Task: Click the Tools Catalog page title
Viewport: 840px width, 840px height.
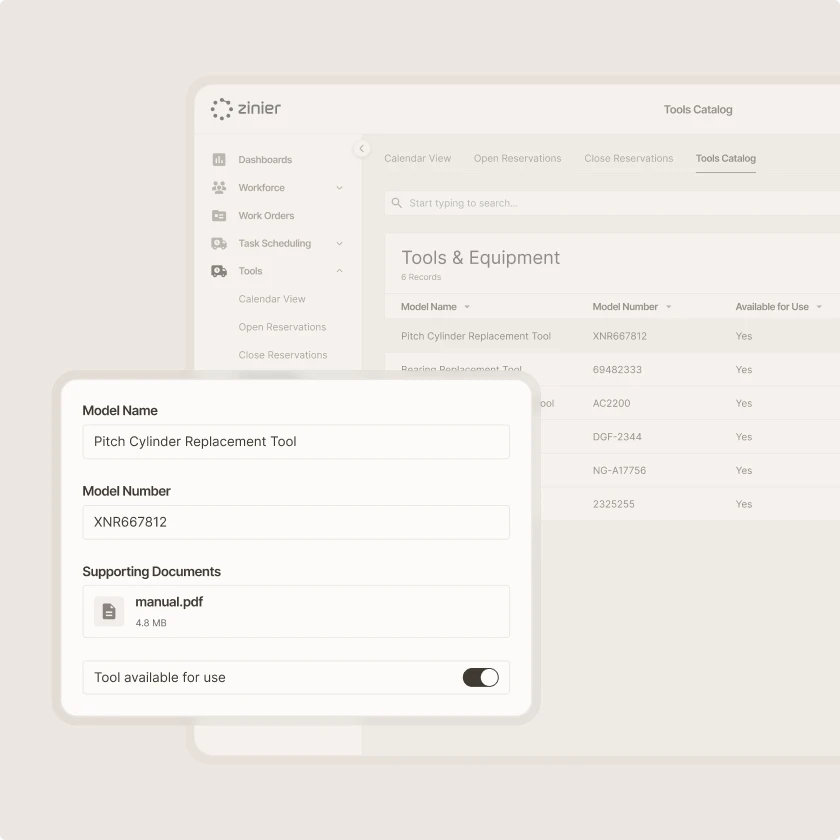Action: [x=698, y=109]
